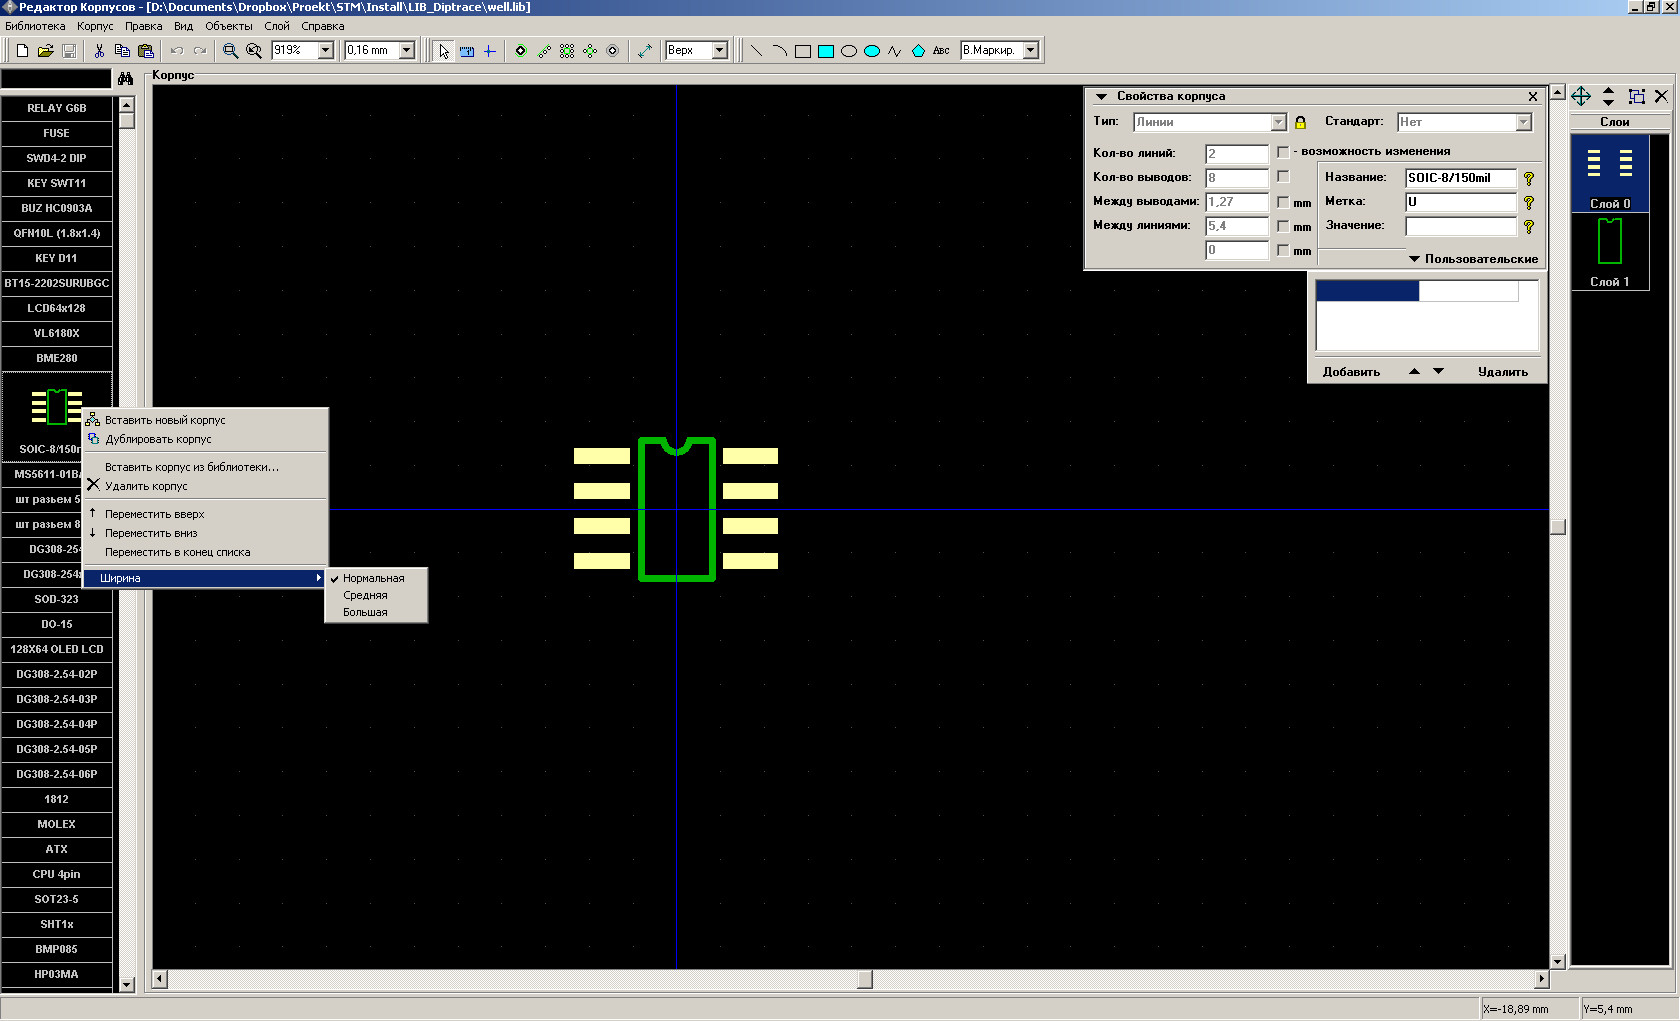Open the Верх layer side dropdown

pyautogui.click(x=719, y=51)
